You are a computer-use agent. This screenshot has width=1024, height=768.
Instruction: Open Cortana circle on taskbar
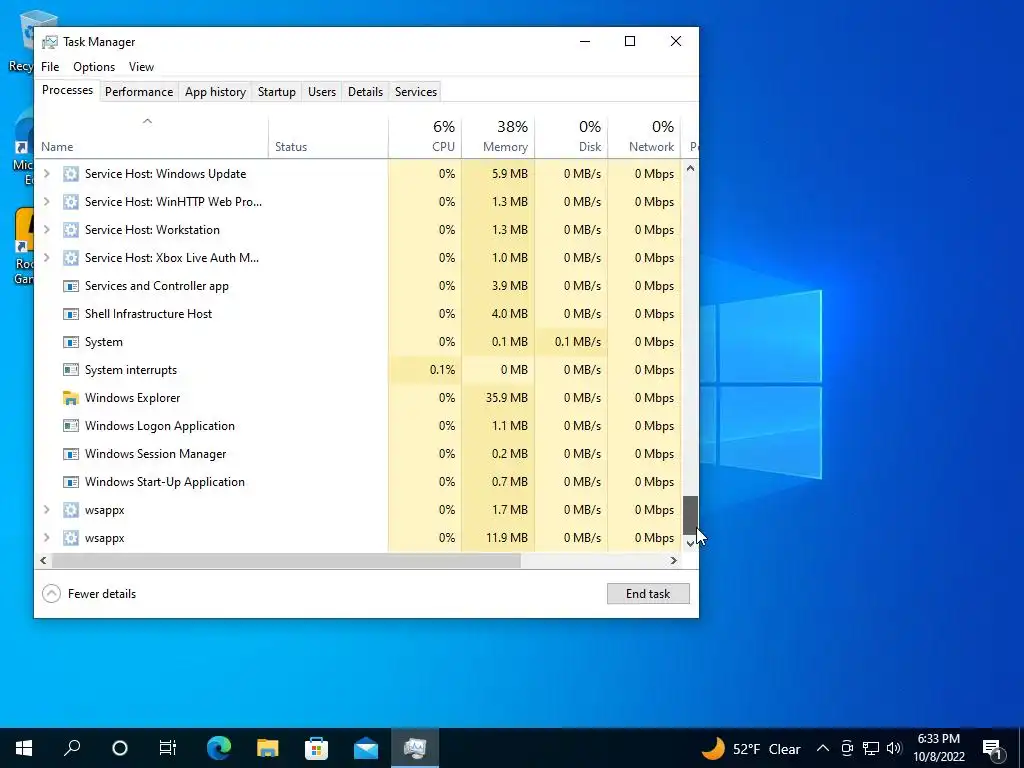point(120,748)
